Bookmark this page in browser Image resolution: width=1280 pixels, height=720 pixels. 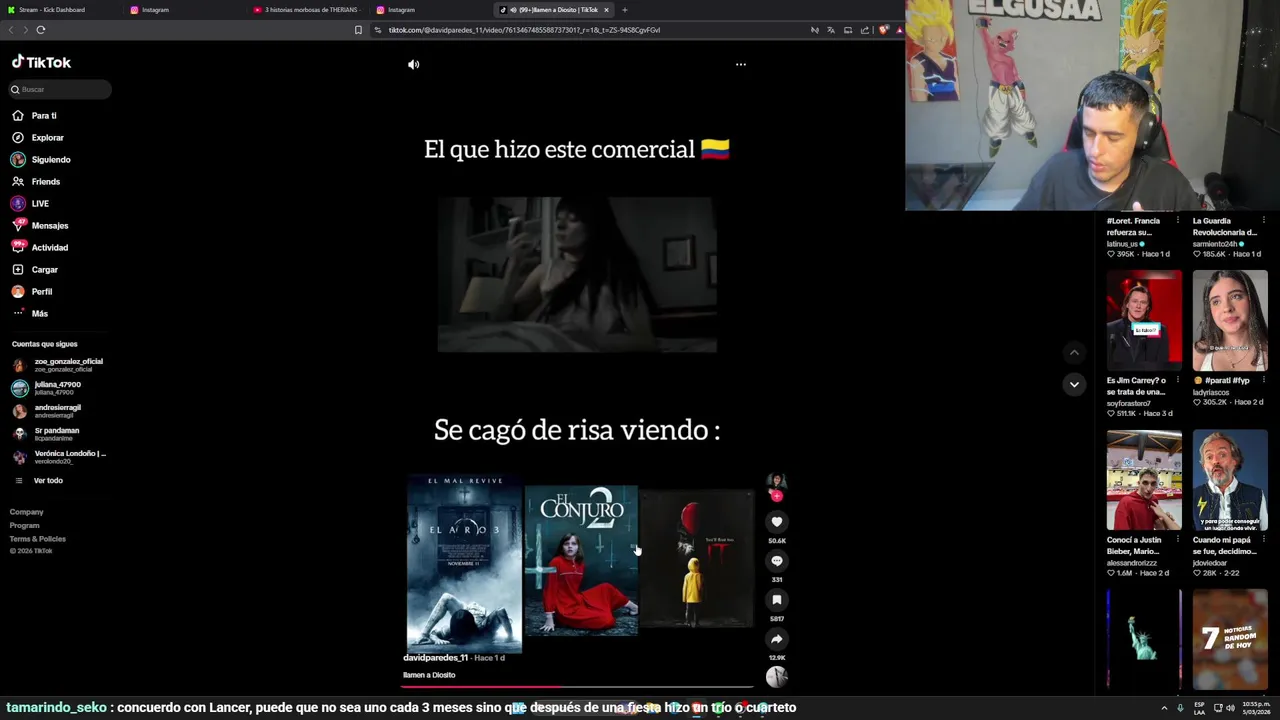point(358,30)
